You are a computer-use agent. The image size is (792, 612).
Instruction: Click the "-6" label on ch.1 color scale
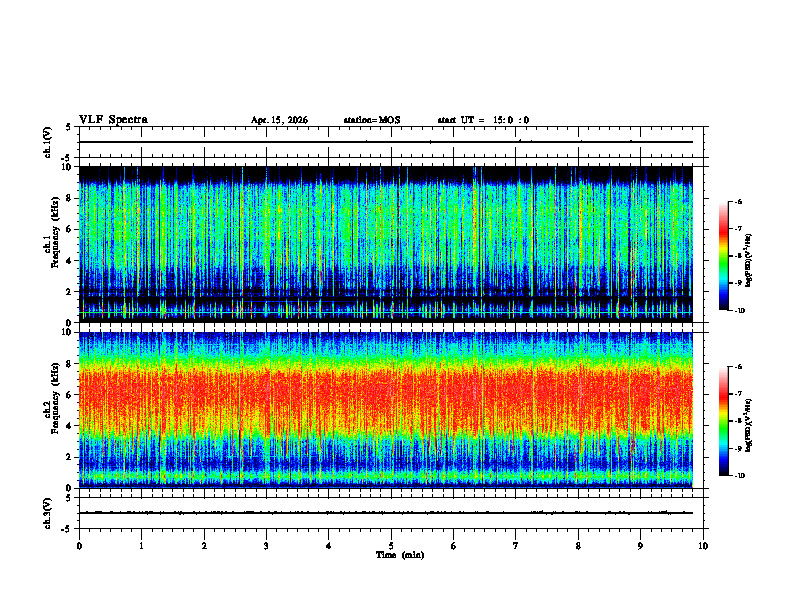tap(738, 201)
